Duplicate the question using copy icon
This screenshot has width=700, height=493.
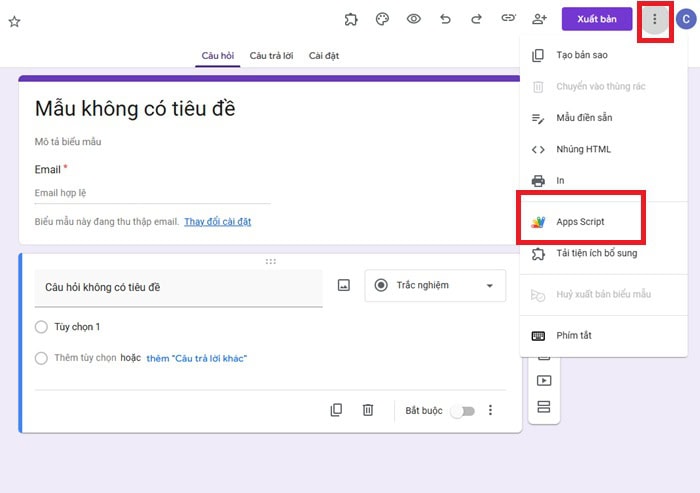click(x=337, y=410)
